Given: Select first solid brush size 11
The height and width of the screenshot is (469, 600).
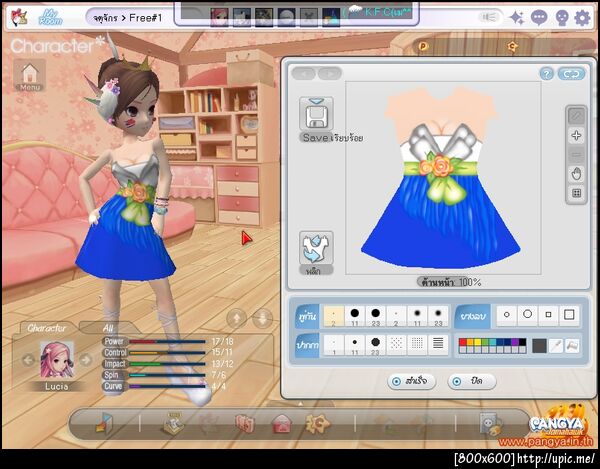Looking at the screenshot, I should (x=355, y=316).
